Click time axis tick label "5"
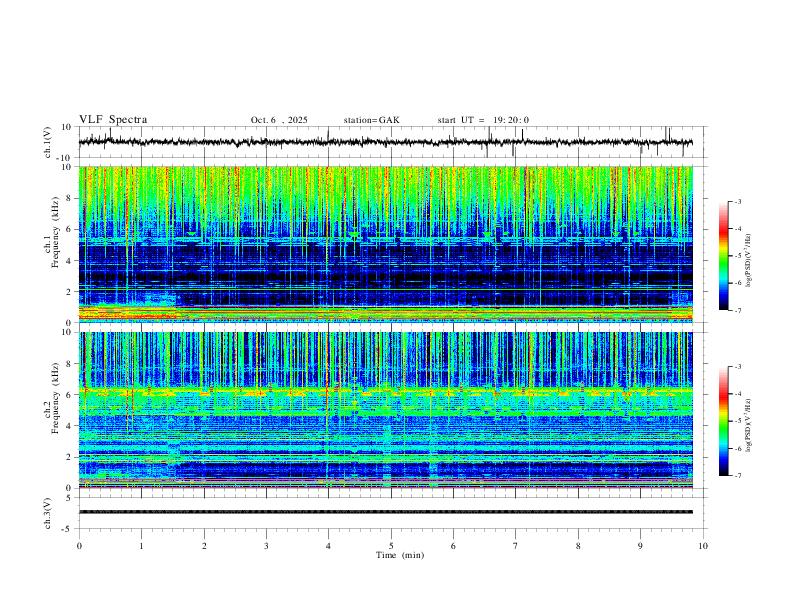Viewport: 792px width, 612px height. (x=391, y=546)
